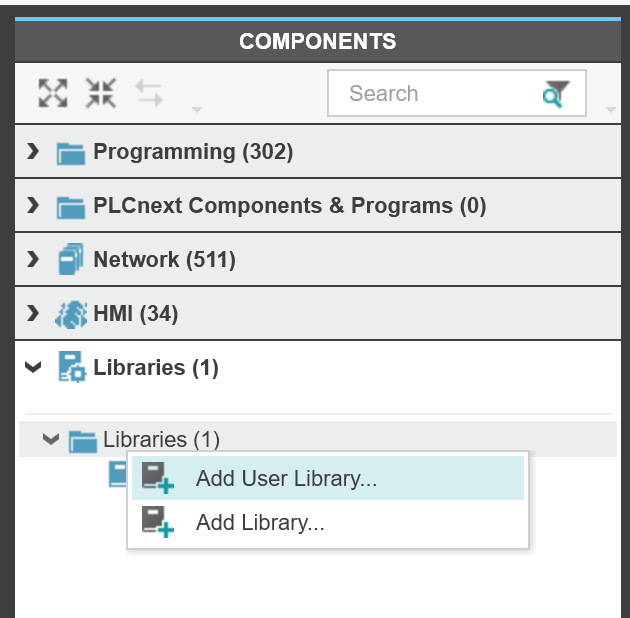Click the Expand All arrows icon
Viewport: 630px width, 618px height.
tap(53, 93)
